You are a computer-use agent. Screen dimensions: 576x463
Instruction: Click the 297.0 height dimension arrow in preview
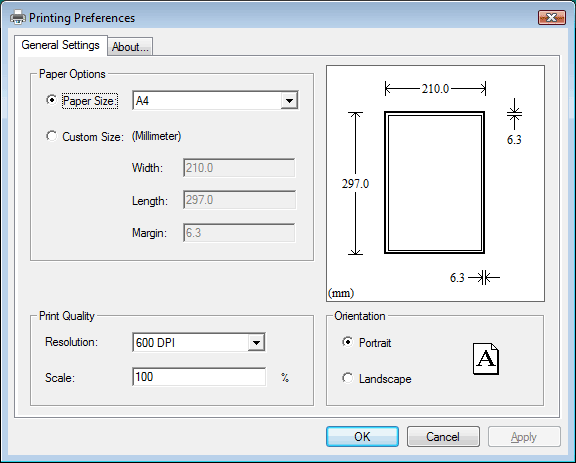click(x=355, y=183)
